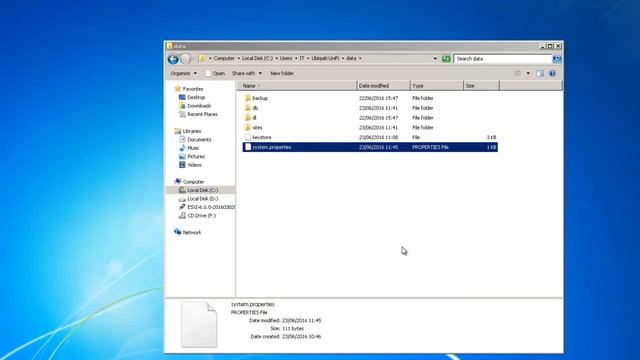Screen dimensions: 640x360
Task: Toggle the preview pane icon
Action: pos(540,73)
